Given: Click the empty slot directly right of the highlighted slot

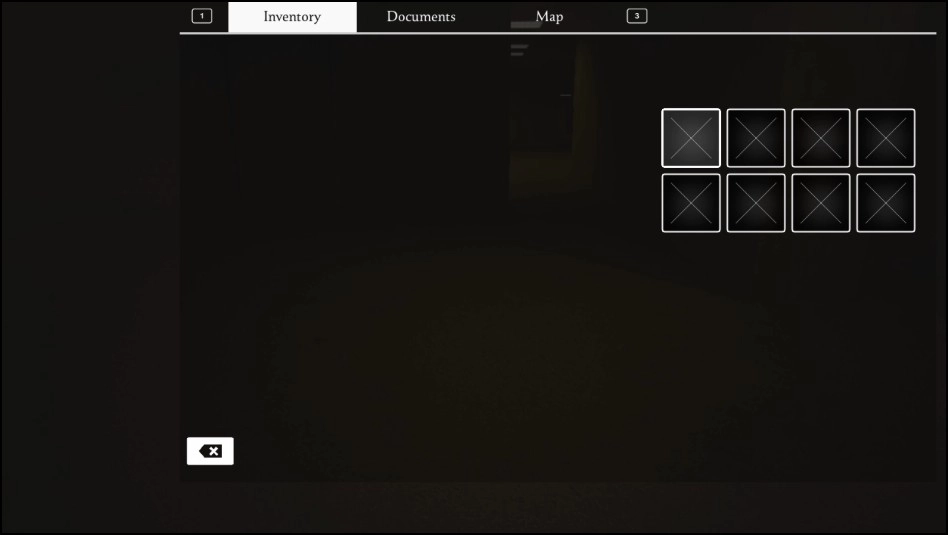Looking at the screenshot, I should point(756,138).
